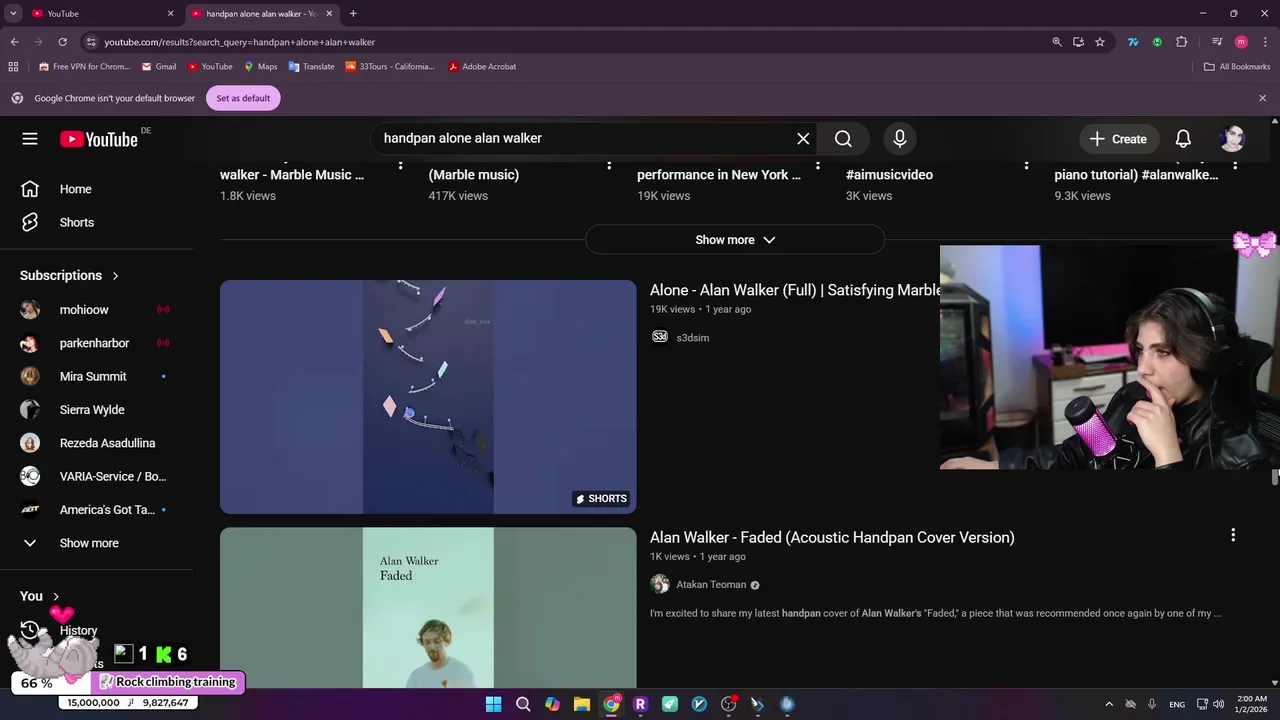Image resolution: width=1280 pixels, height=720 pixels.
Task: Reload the current page
Action: point(62,42)
